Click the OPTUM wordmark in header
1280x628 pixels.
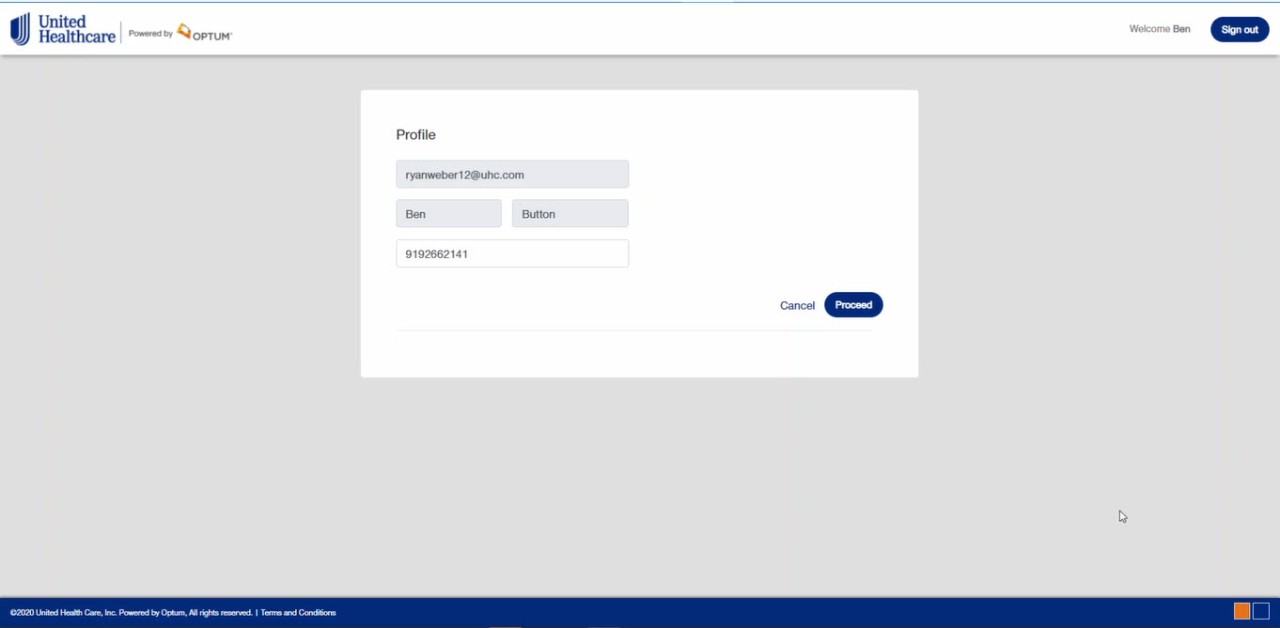(x=212, y=36)
